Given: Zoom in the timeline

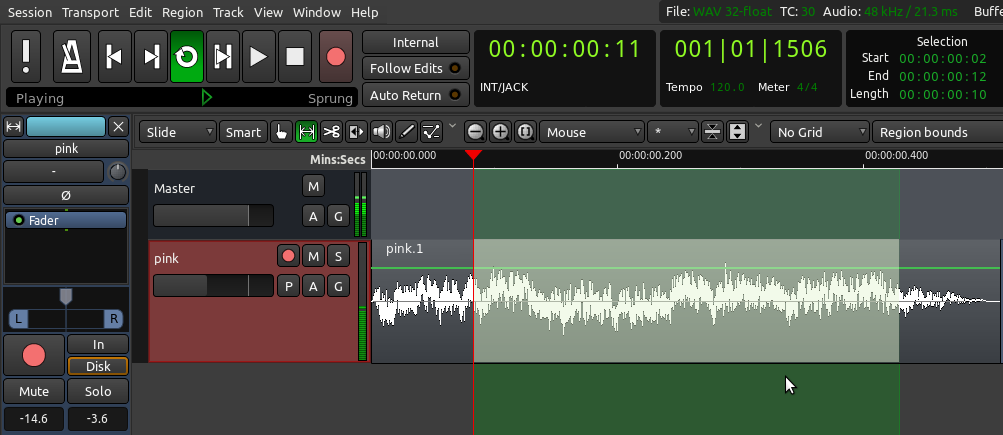Looking at the screenshot, I should point(500,132).
